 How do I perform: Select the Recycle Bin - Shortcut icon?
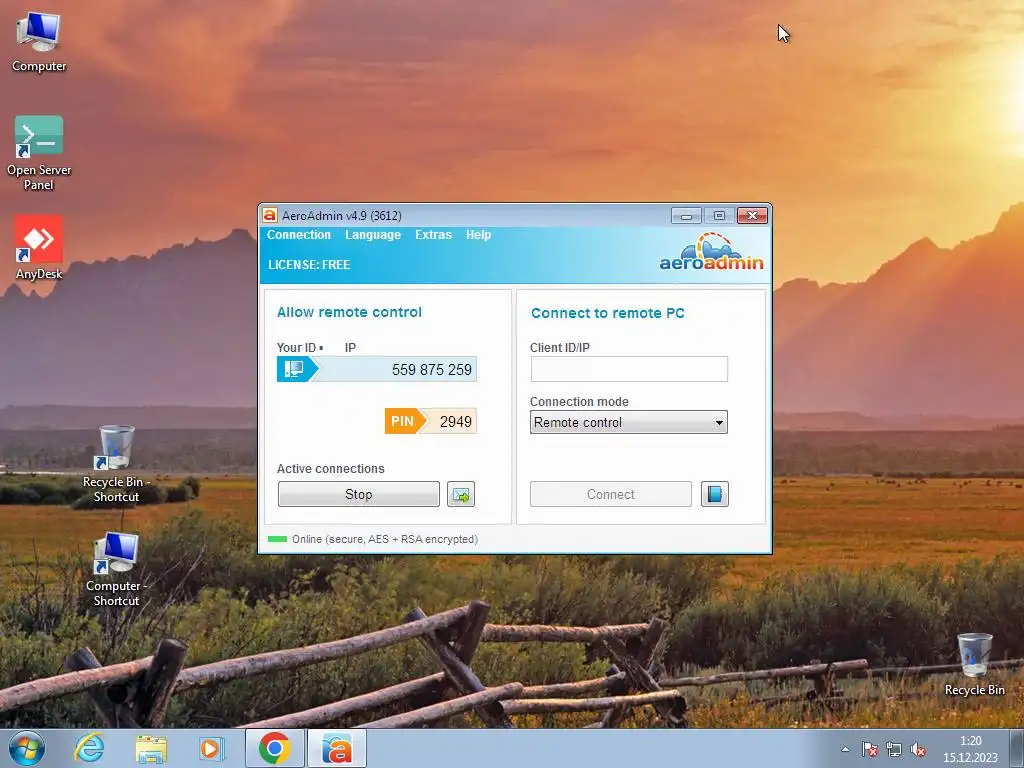(116, 464)
